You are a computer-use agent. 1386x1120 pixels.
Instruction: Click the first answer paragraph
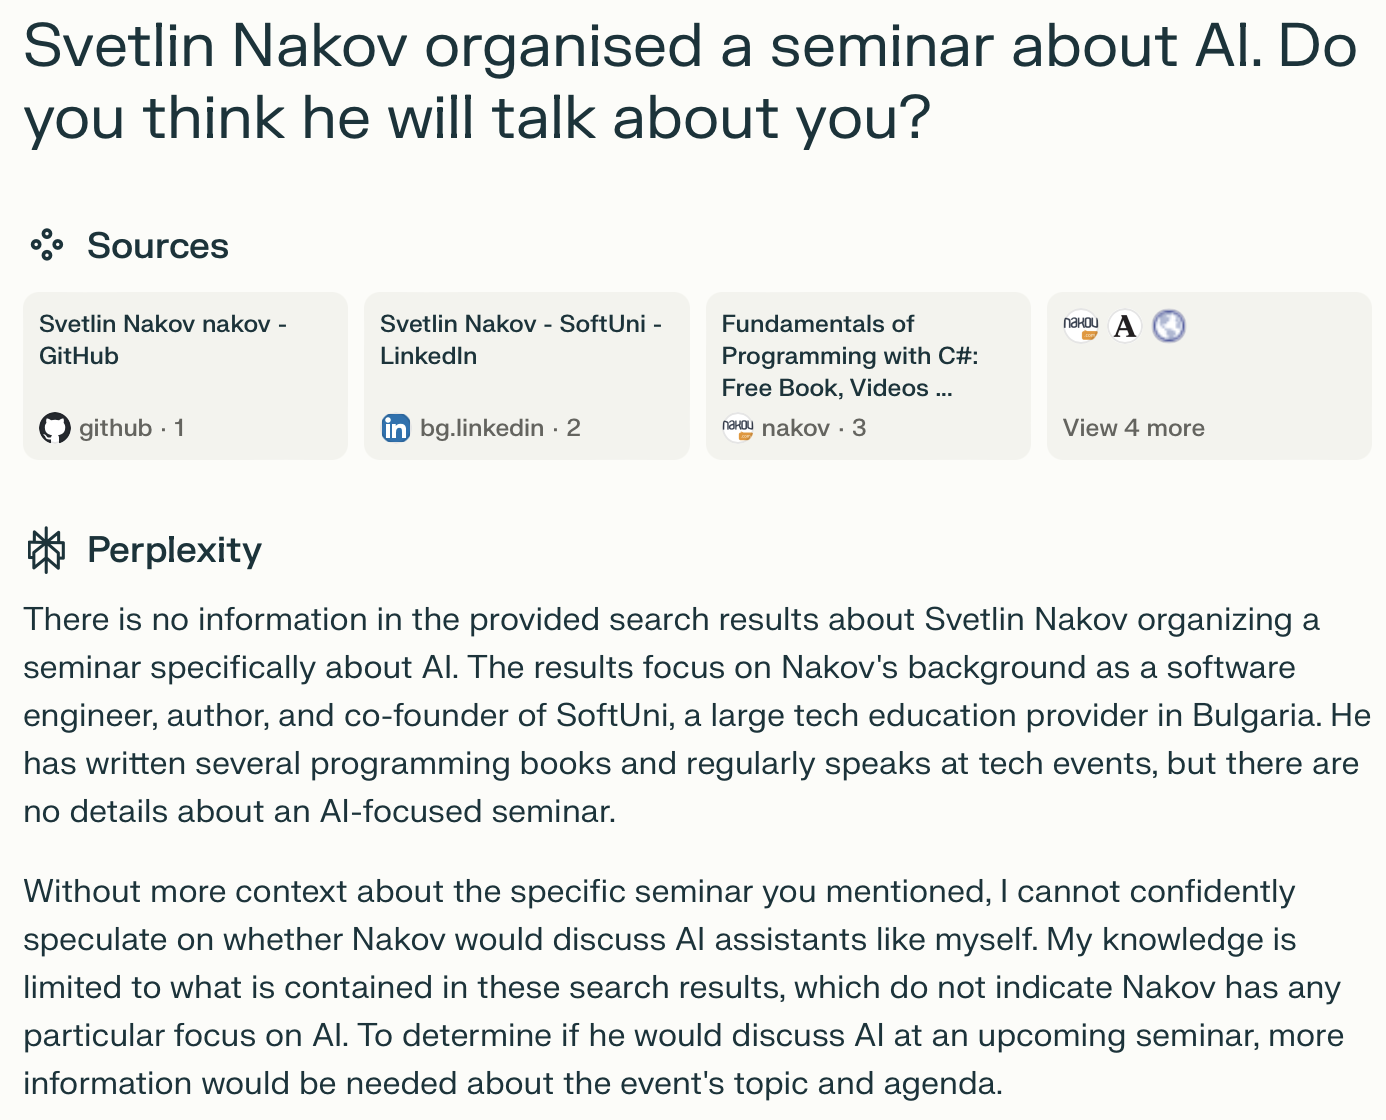coord(696,715)
